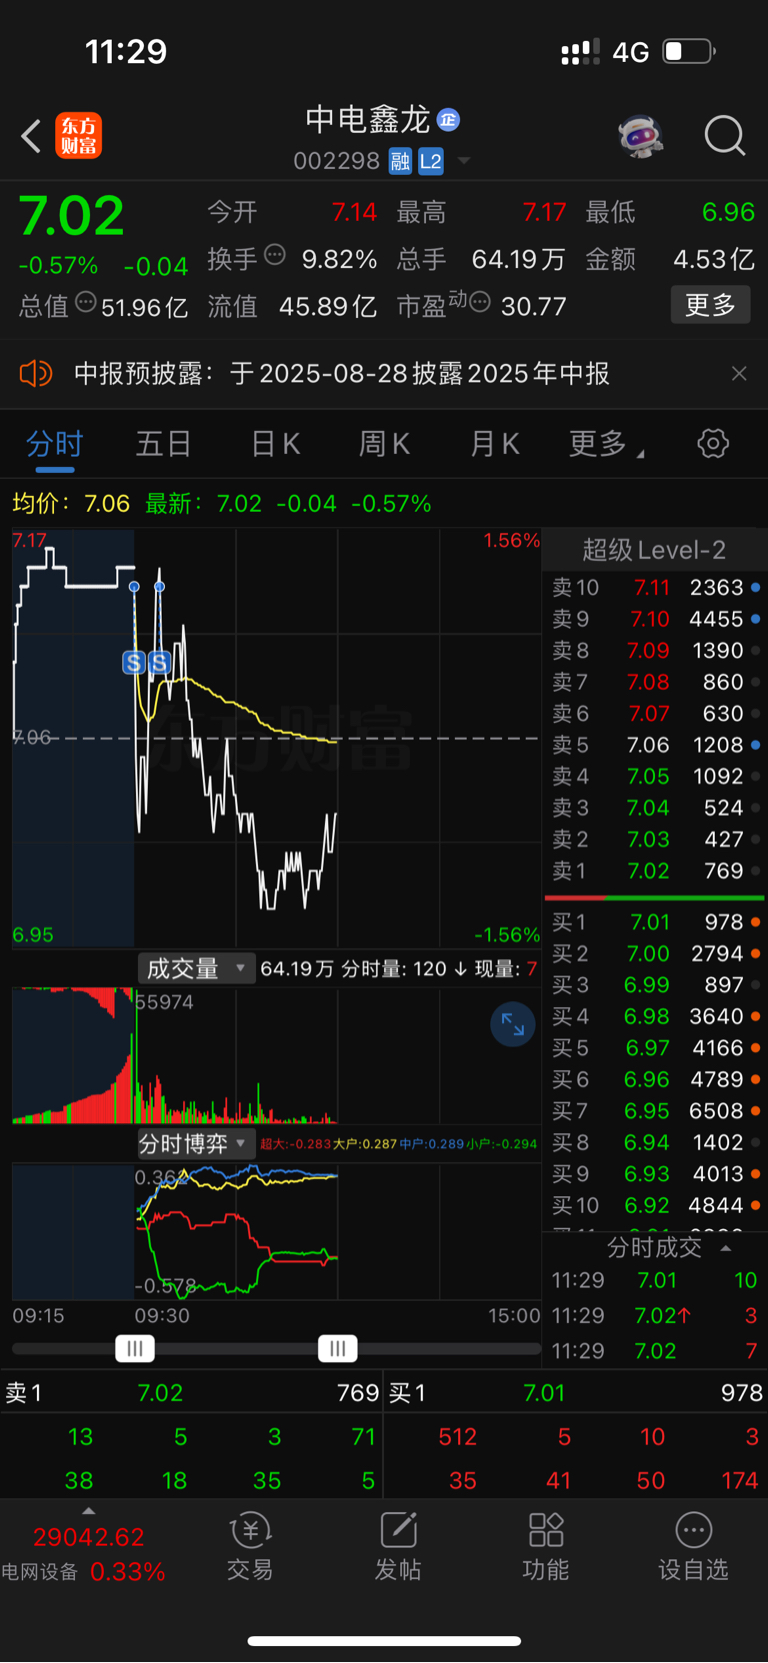Tap the 企 enterprise badge next to 中电鑫龙
768x1663 pixels.
tap(448, 120)
